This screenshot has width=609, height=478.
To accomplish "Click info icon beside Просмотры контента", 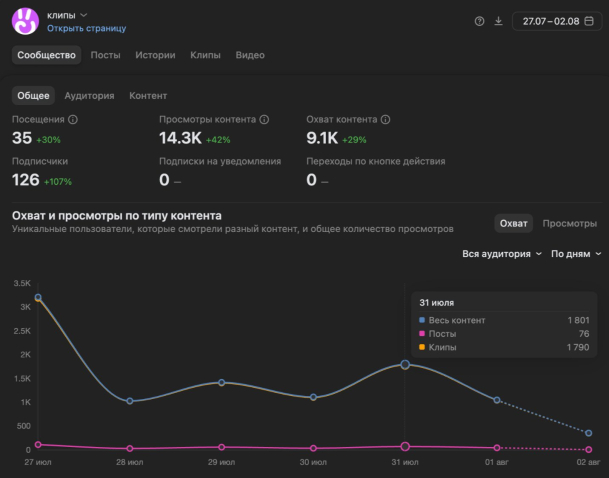I will [264, 120].
